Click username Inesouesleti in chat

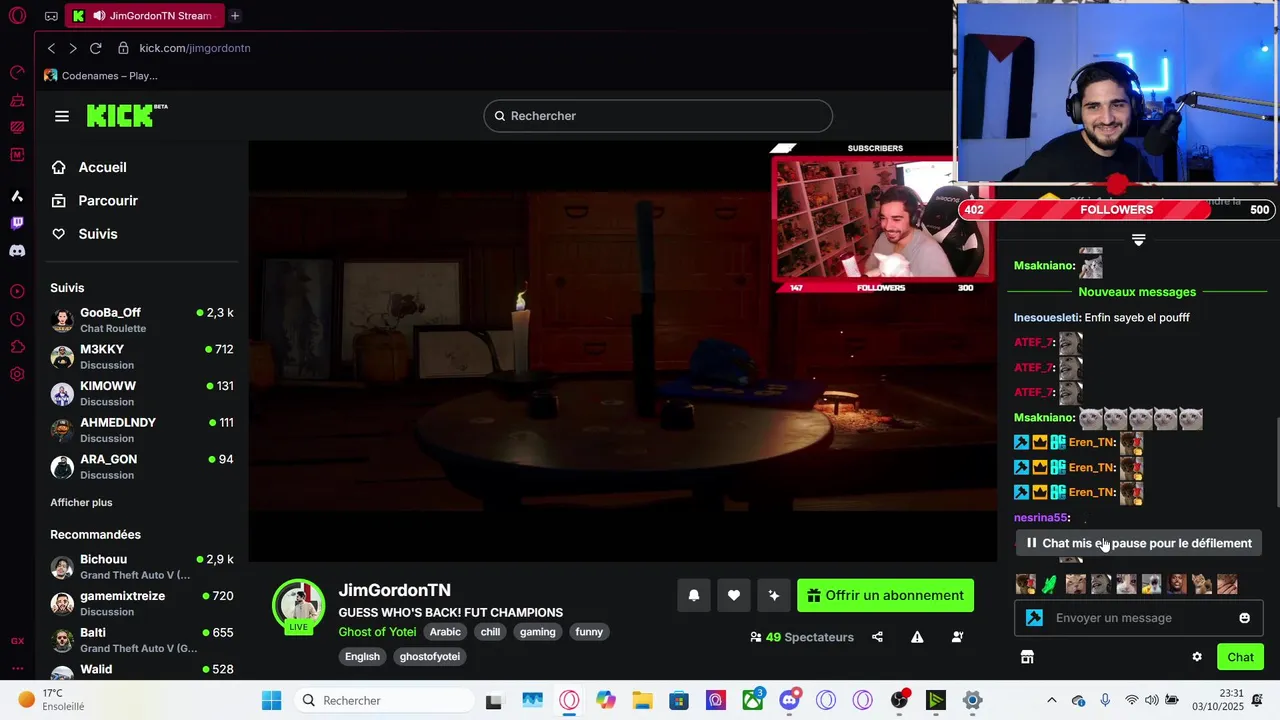(x=1047, y=317)
